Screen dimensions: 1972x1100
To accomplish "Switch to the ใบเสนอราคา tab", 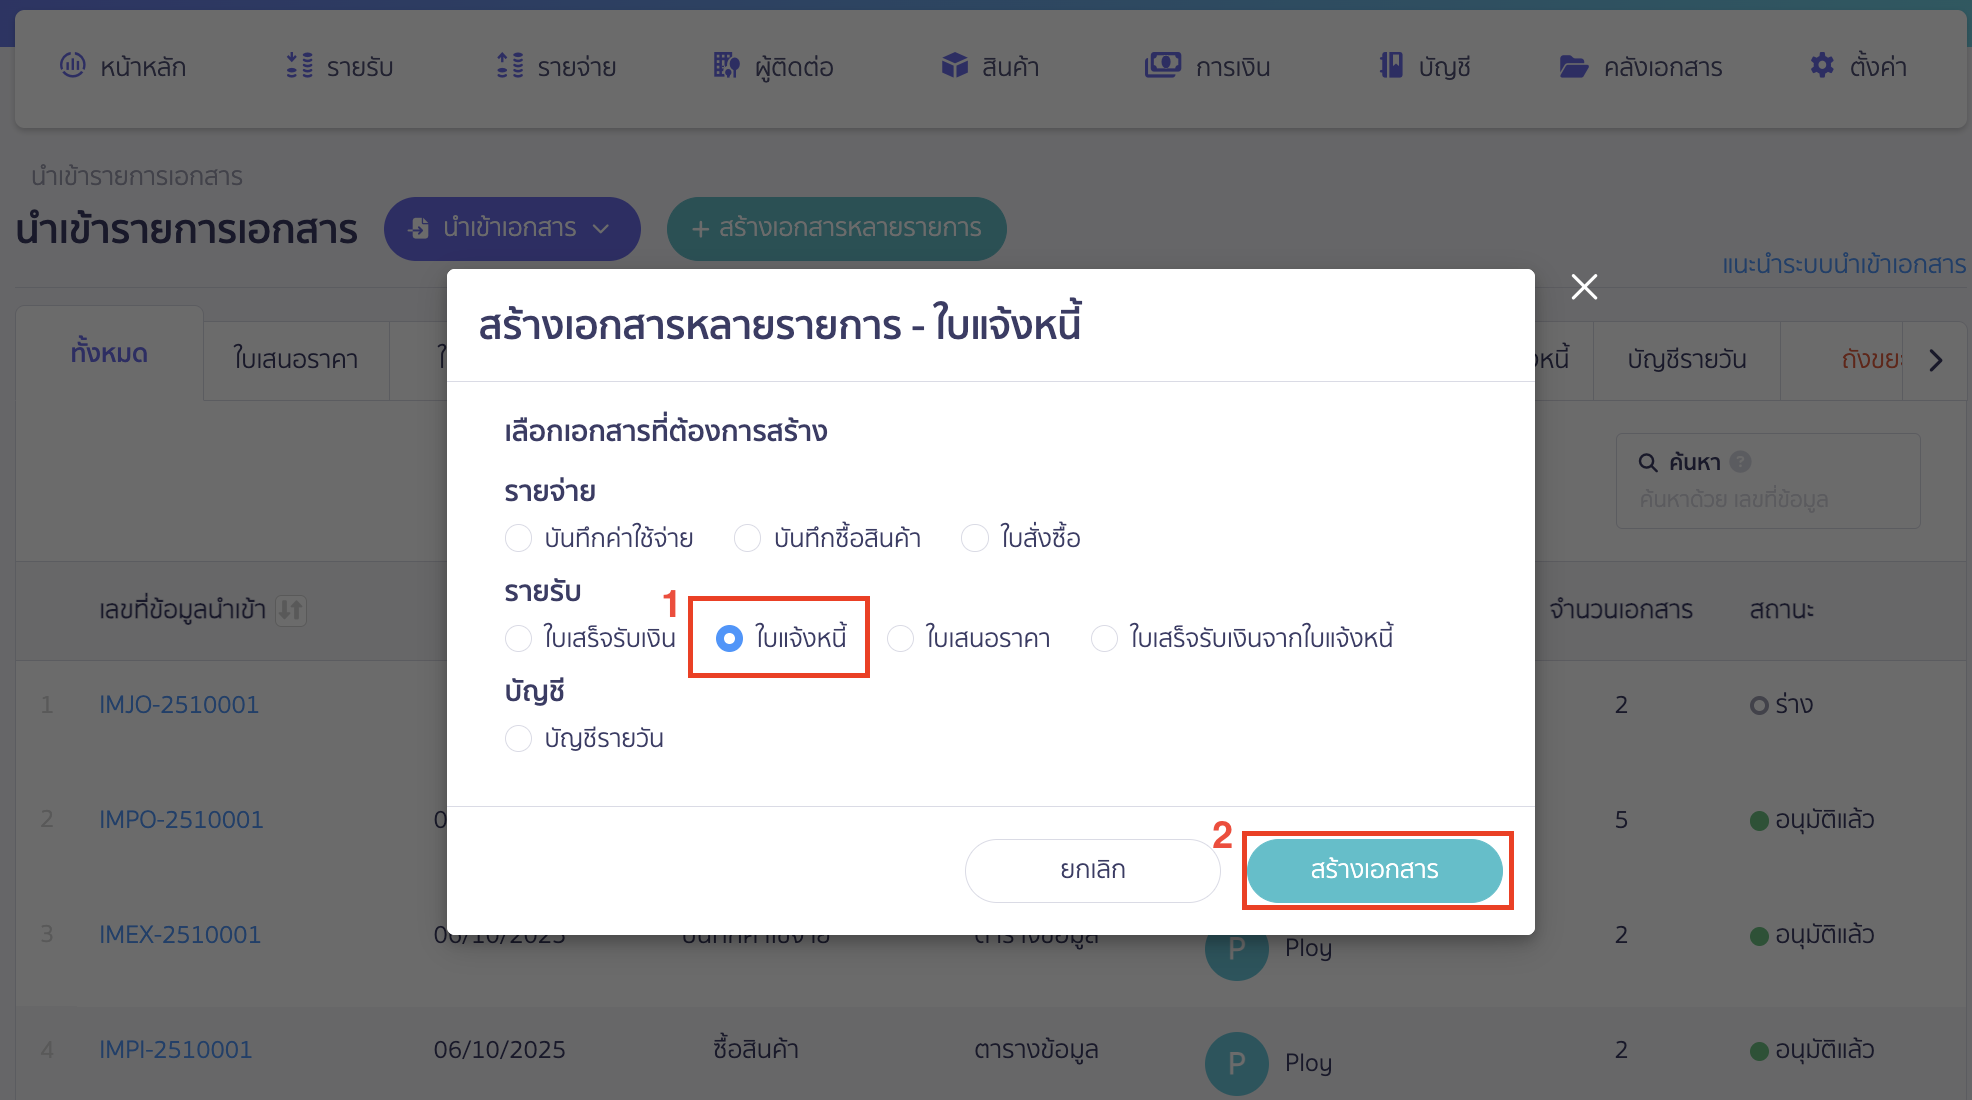I will [296, 360].
